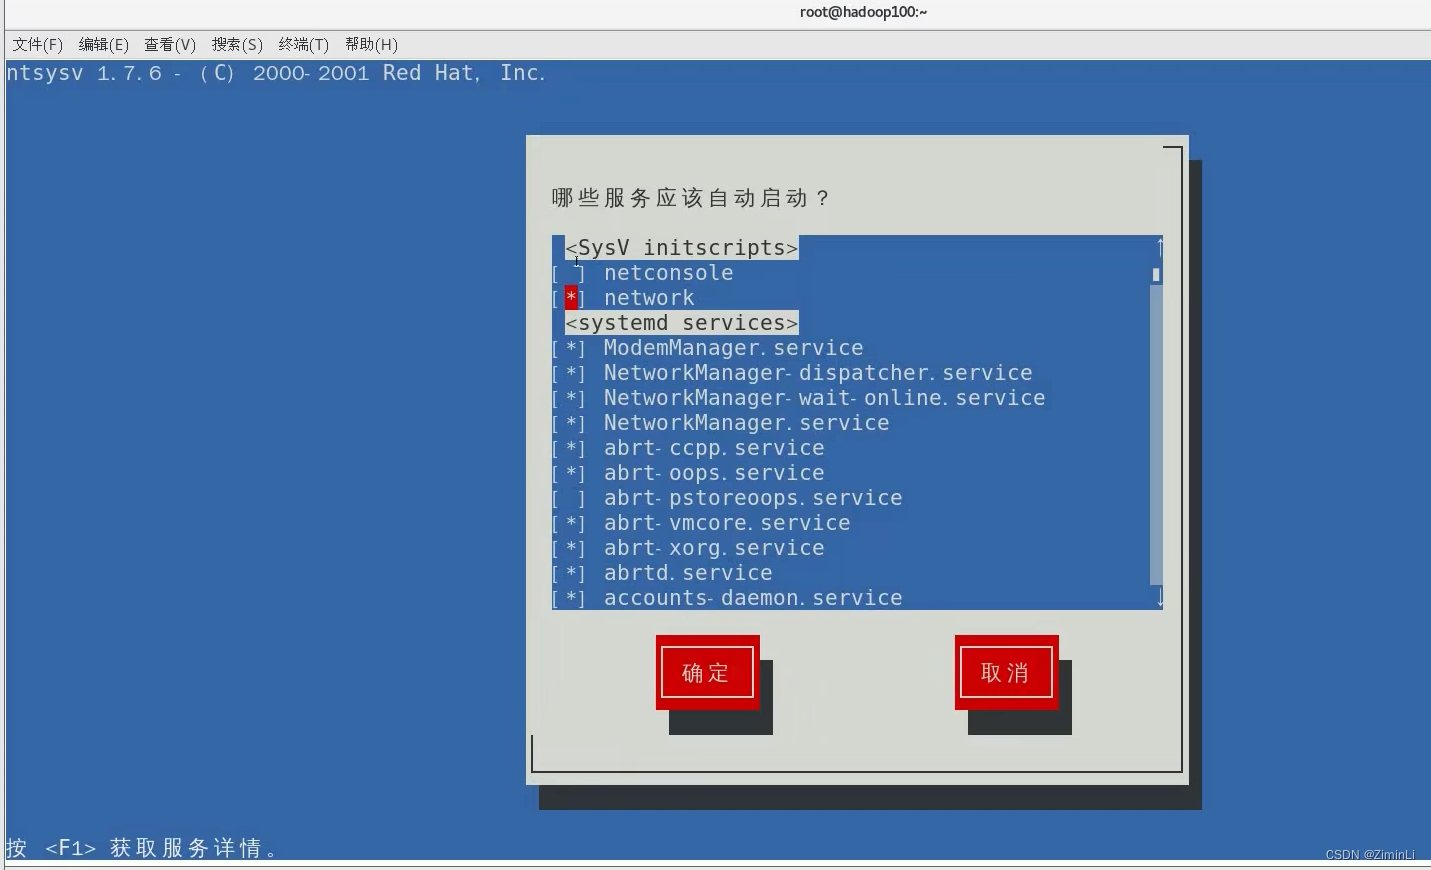Image resolution: width=1431 pixels, height=870 pixels.
Task: Click the ntsysv 1.7.6 header text
Action: (276, 73)
